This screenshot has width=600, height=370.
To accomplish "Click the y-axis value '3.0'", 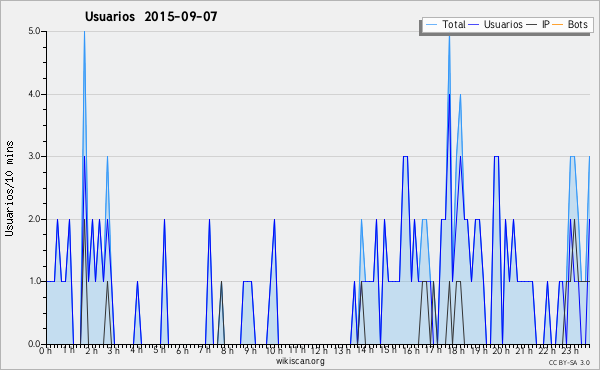I will tap(34, 156).
